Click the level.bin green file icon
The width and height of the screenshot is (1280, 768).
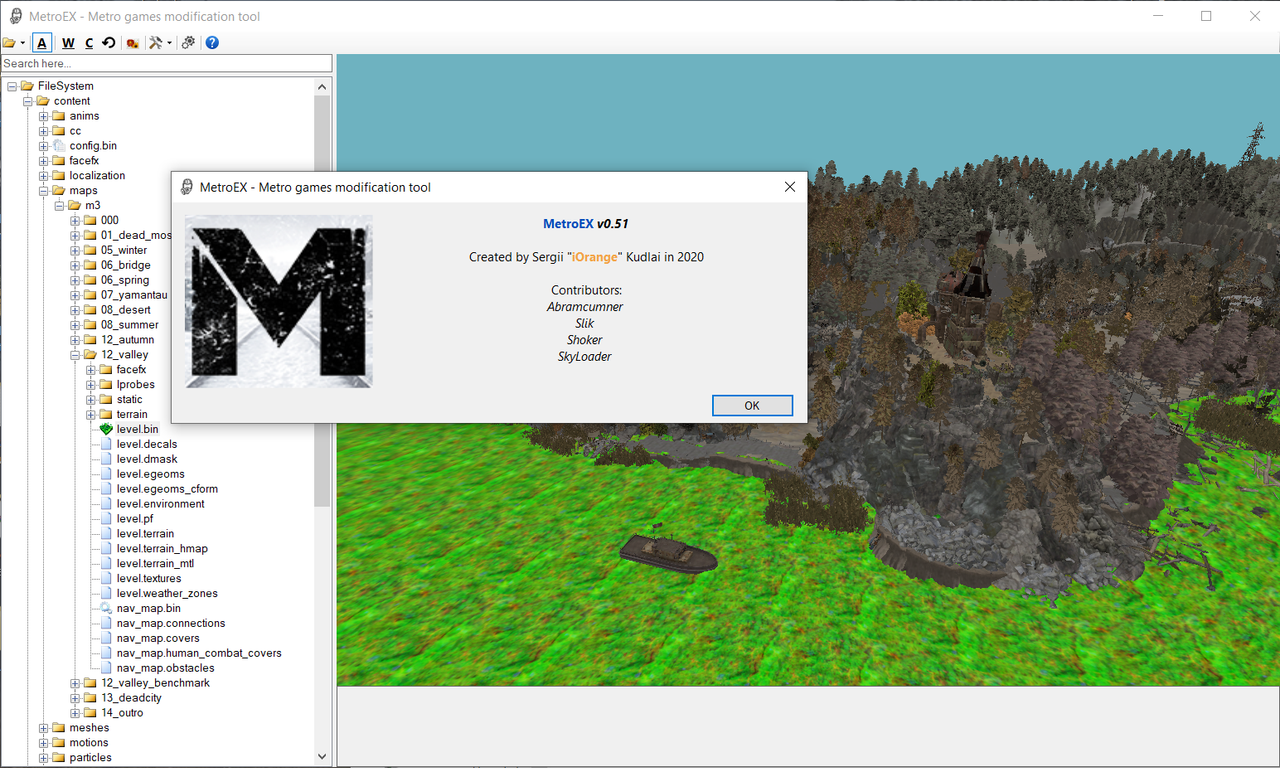click(106, 429)
